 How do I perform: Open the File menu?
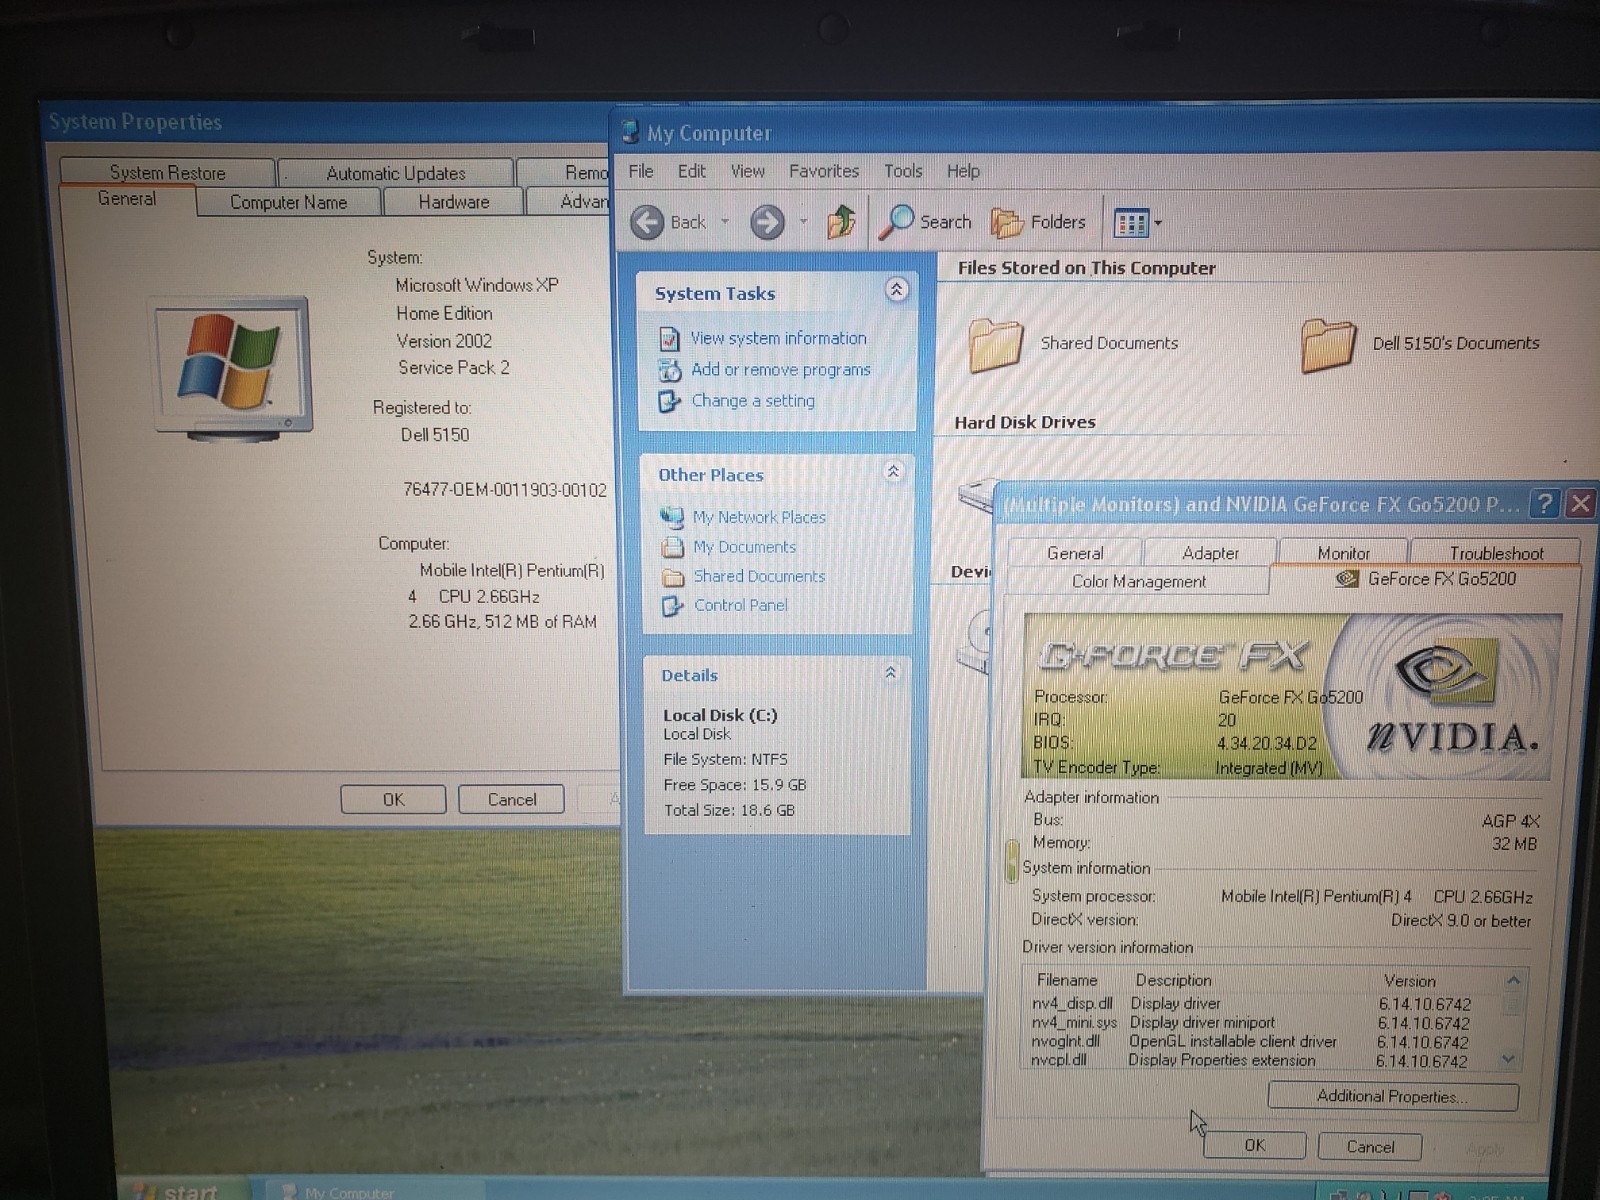point(641,171)
